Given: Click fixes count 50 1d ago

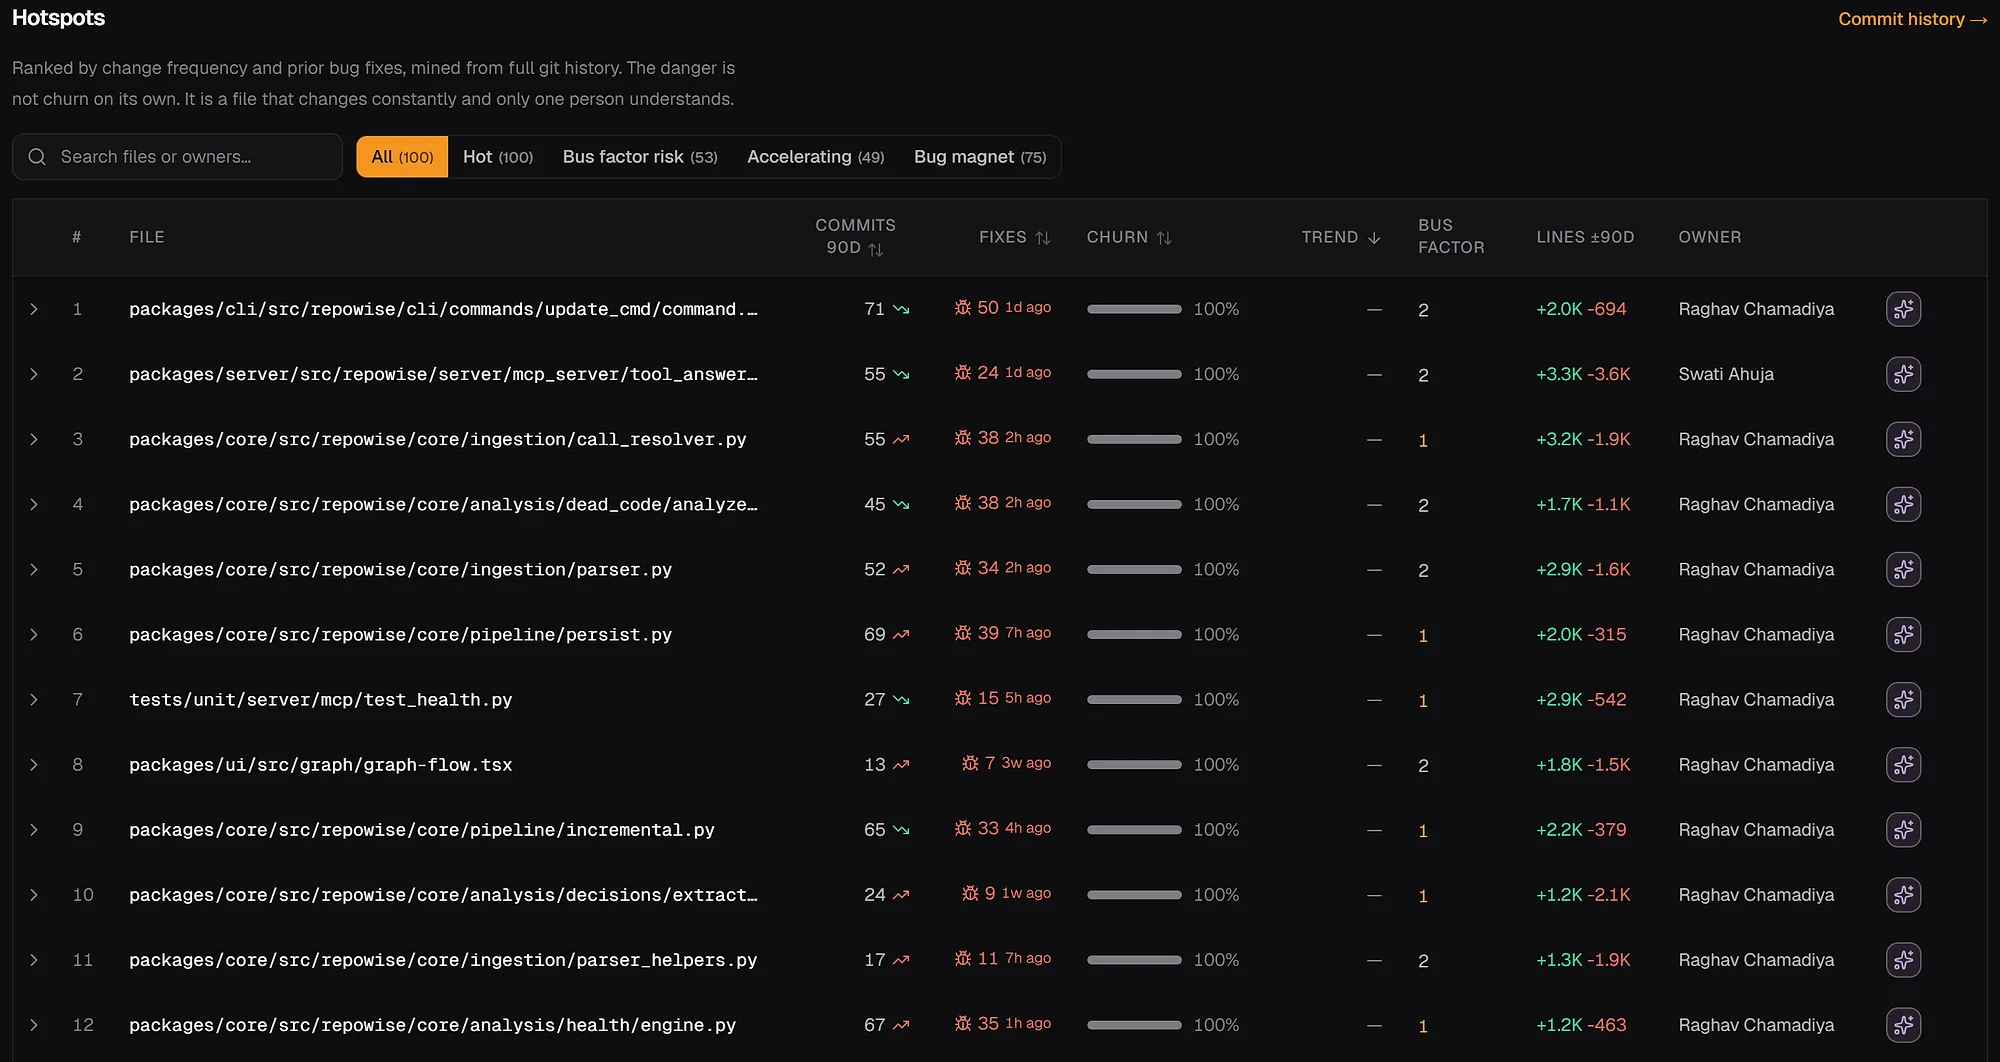Looking at the screenshot, I should click(1002, 308).
